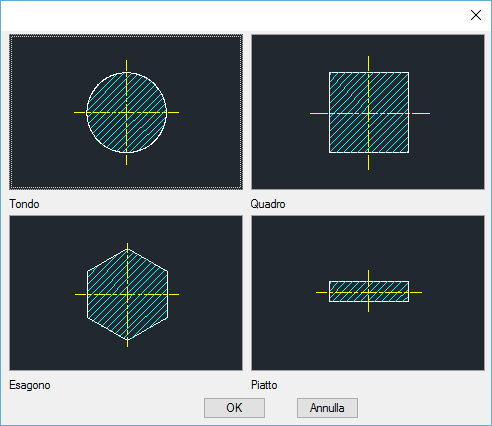Cancel with the Annulla button

[327, 408]
